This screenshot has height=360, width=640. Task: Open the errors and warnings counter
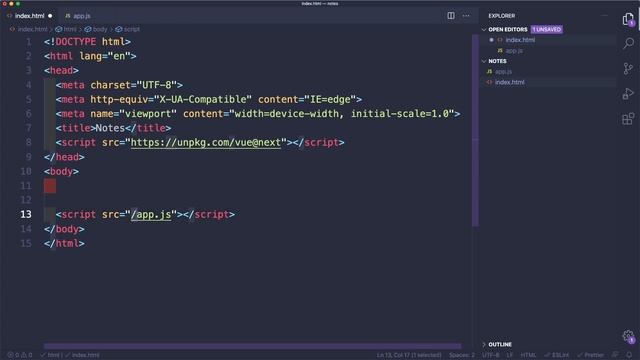(20, 355)
